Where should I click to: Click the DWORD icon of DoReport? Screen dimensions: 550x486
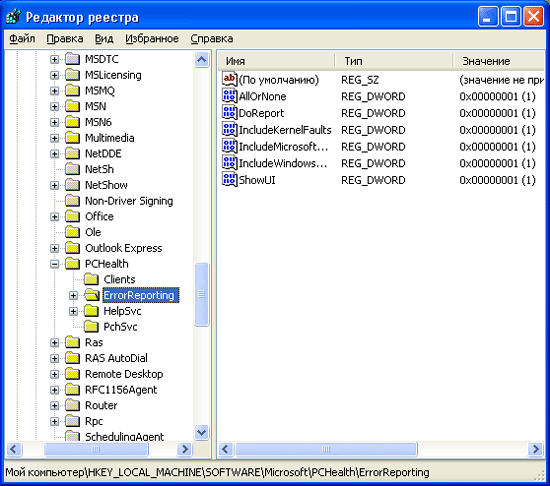pos(229,113)
